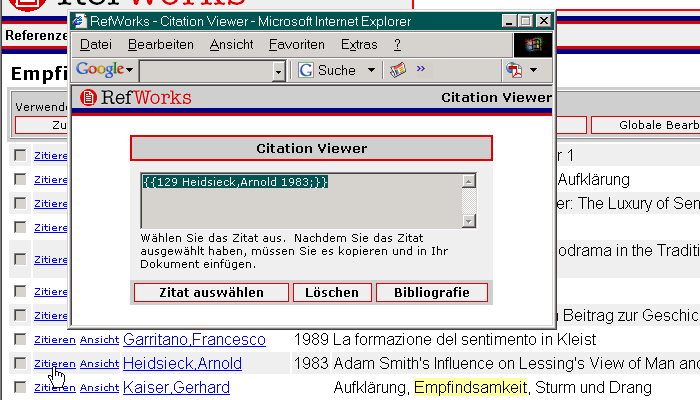Open the Favoriten menu
700x400 pixels.
tap(296, 45)
